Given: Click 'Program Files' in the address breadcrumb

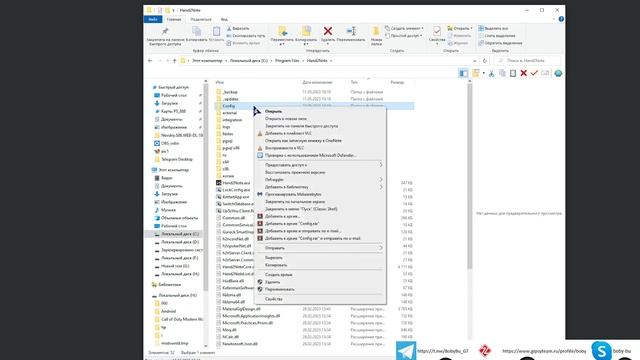Looking at the screenshot, I should (287, 61).
